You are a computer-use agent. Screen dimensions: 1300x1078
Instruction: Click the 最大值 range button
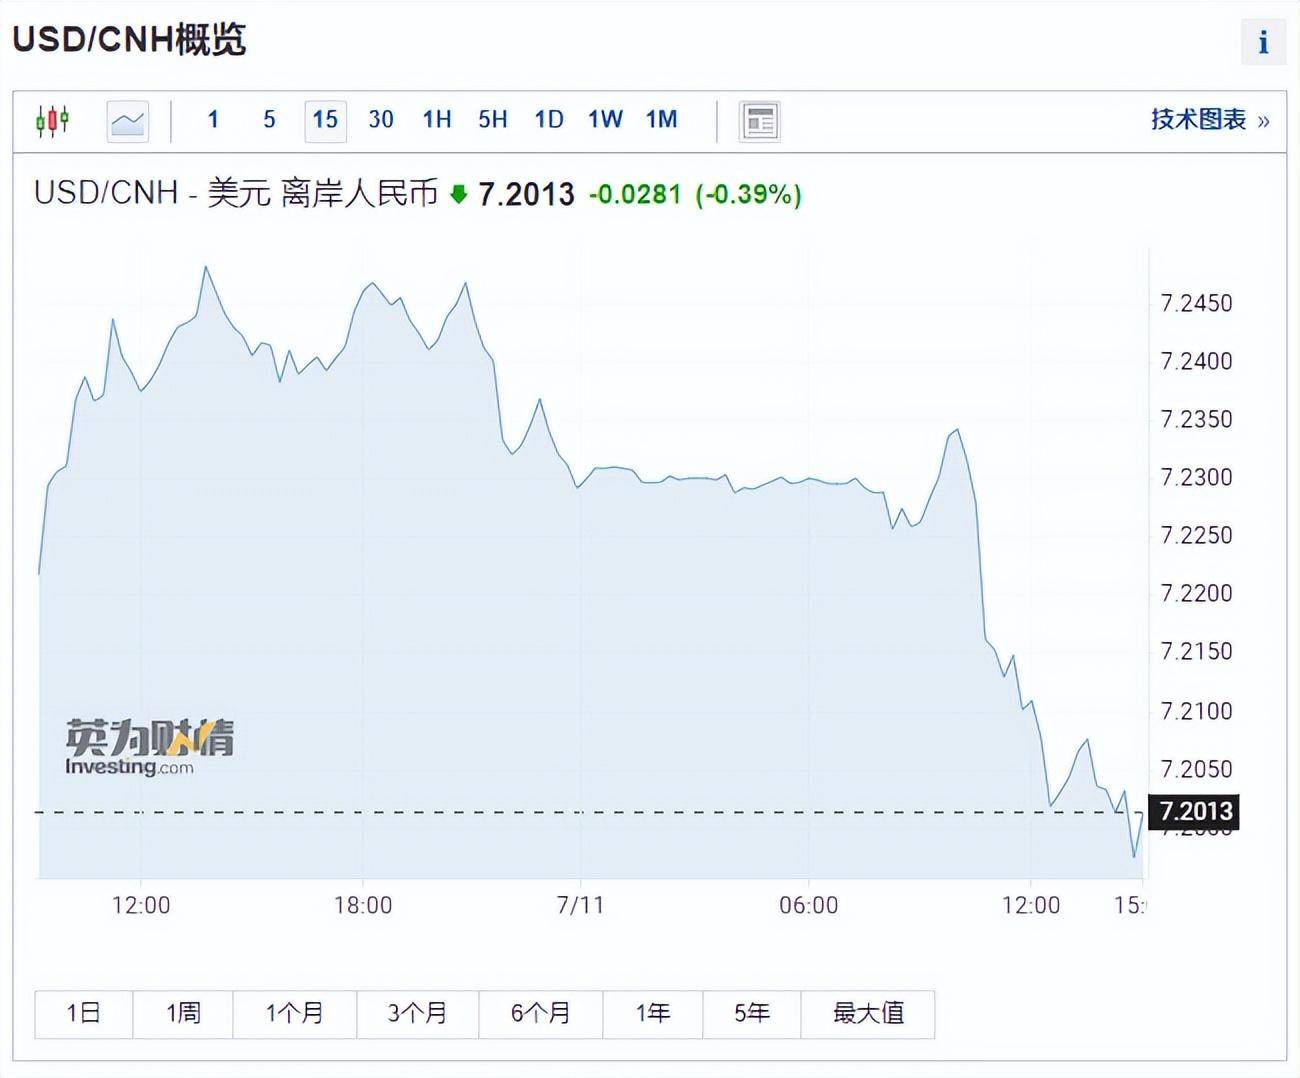(868, 1014)
